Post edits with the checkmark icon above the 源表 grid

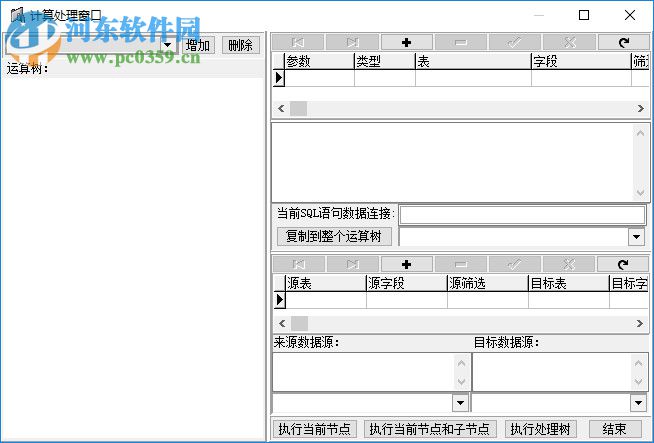[x=515, y=264]
